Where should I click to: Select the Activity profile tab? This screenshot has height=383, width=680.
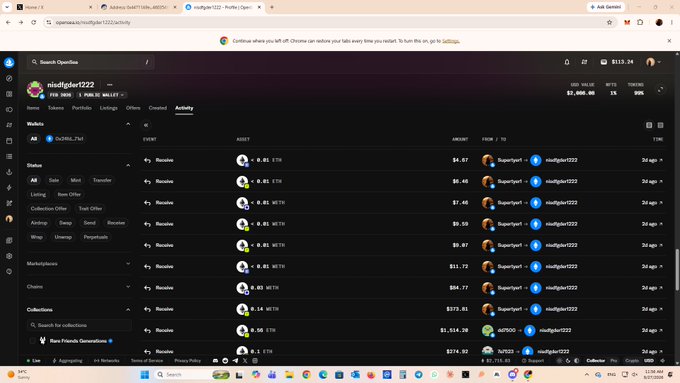point(184,108)
